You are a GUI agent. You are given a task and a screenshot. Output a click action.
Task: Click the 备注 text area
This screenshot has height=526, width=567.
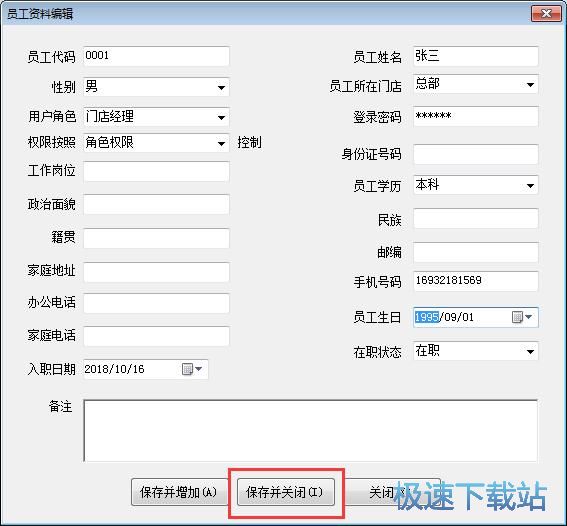(x=311, y=431)
